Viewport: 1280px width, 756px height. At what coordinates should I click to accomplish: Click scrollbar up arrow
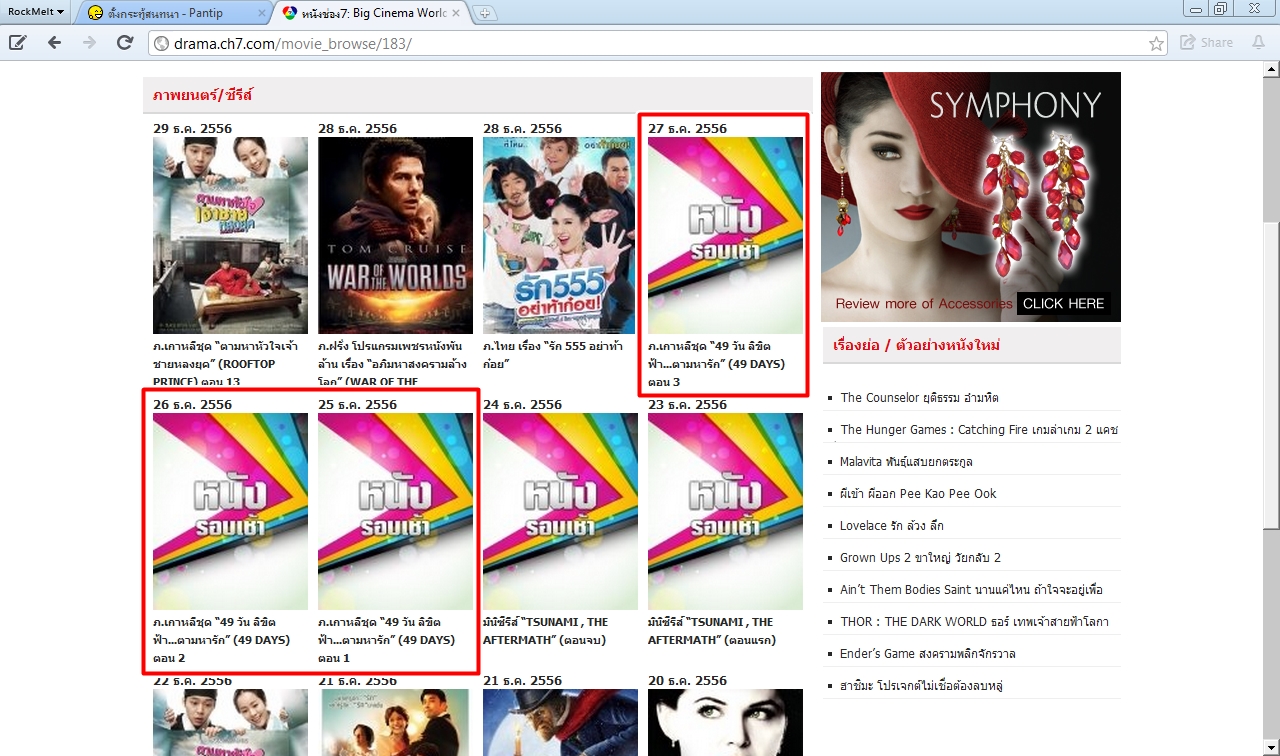coord(1270,70)
